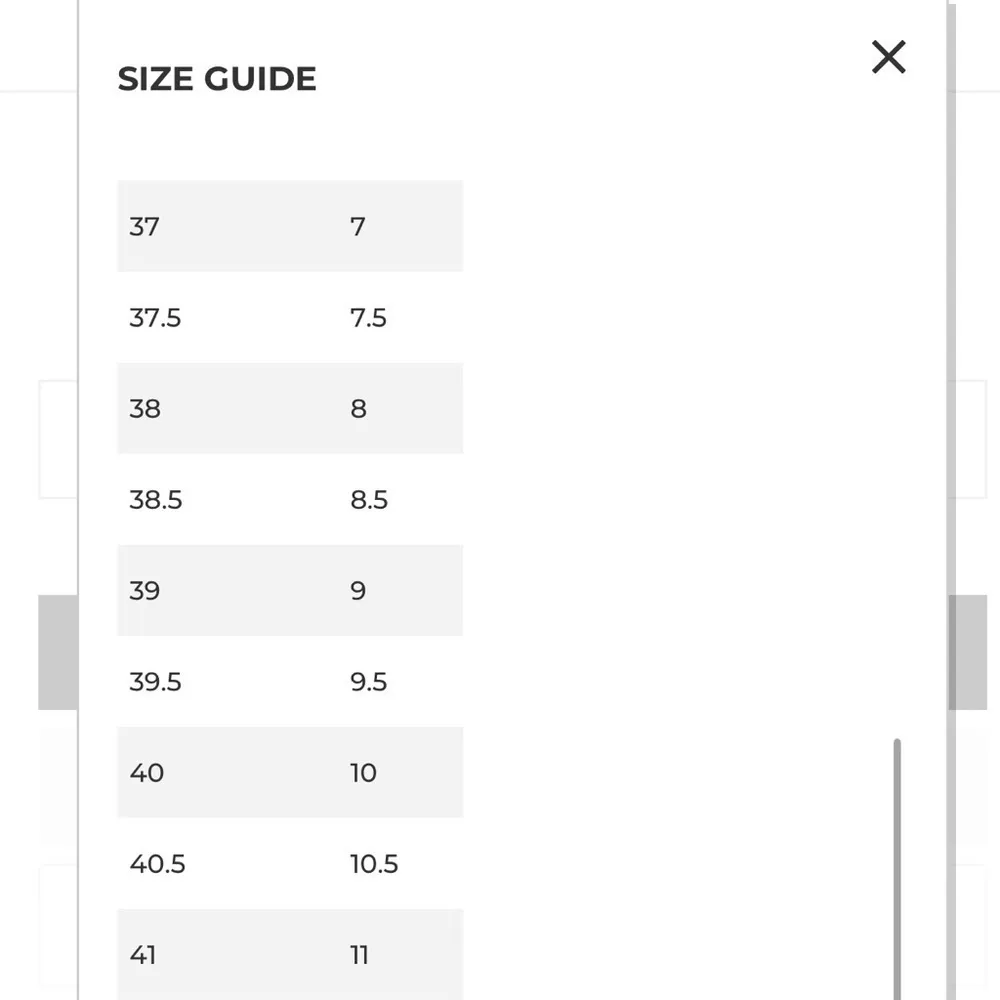
Task: Click the size 39.5 cell
Action: [x=156, y=682]
